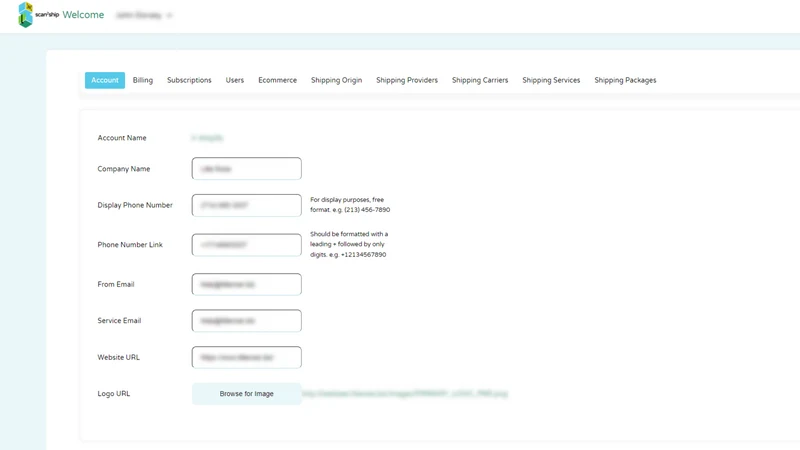Click the Service Email field
Viewport: 800px width, 450px height.
[246, 320]
